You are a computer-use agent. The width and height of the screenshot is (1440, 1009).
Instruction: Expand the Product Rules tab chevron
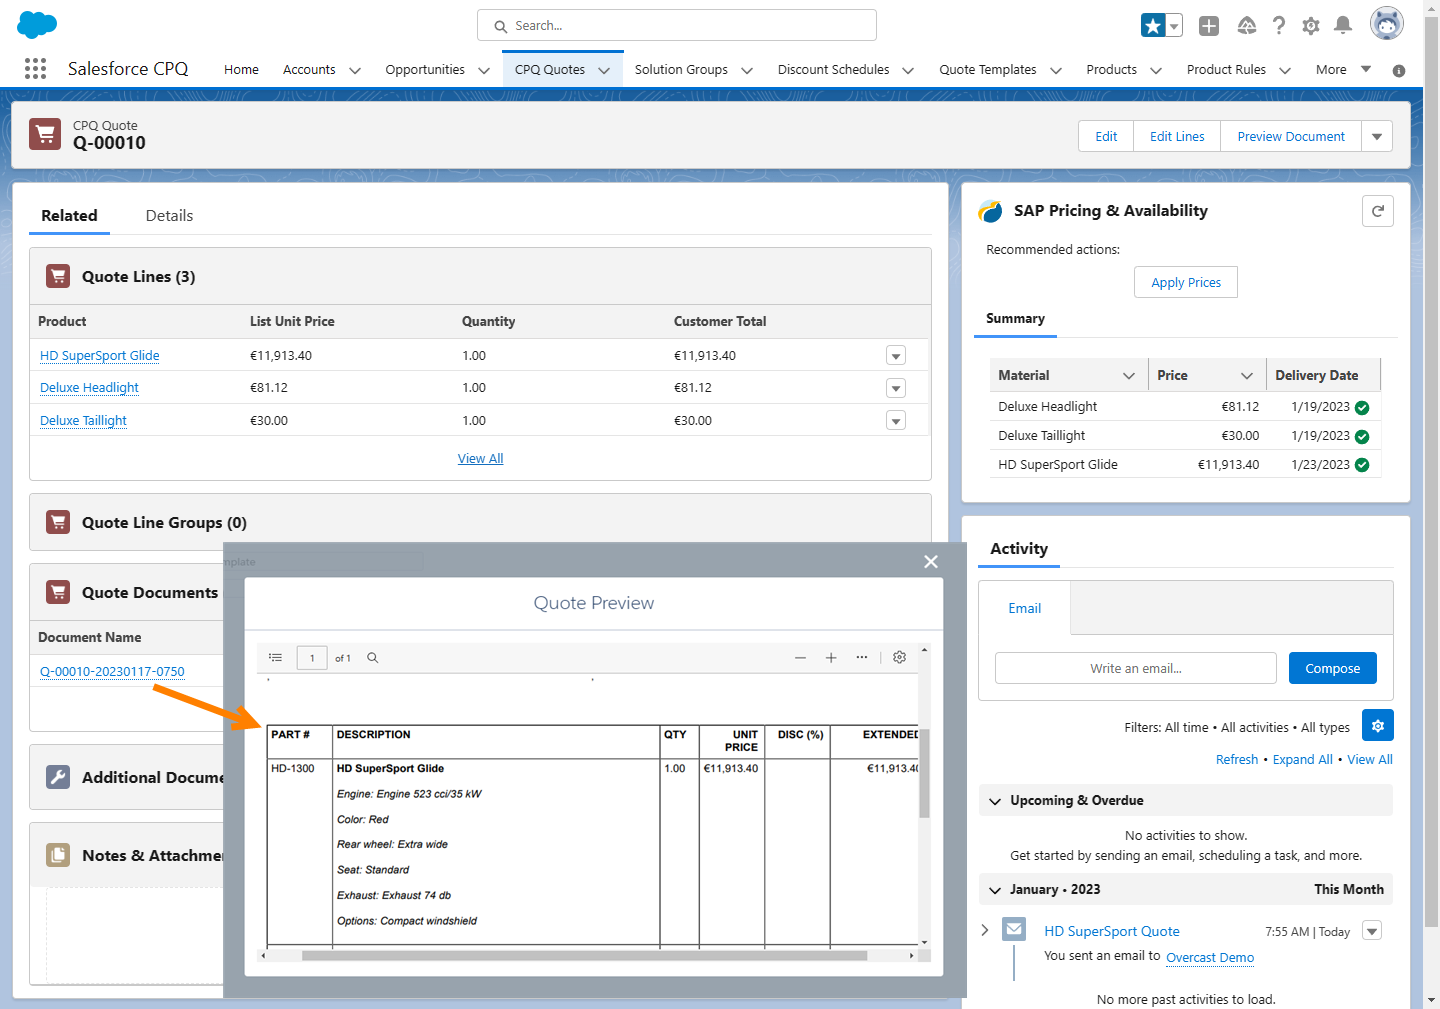[1285, 70]
